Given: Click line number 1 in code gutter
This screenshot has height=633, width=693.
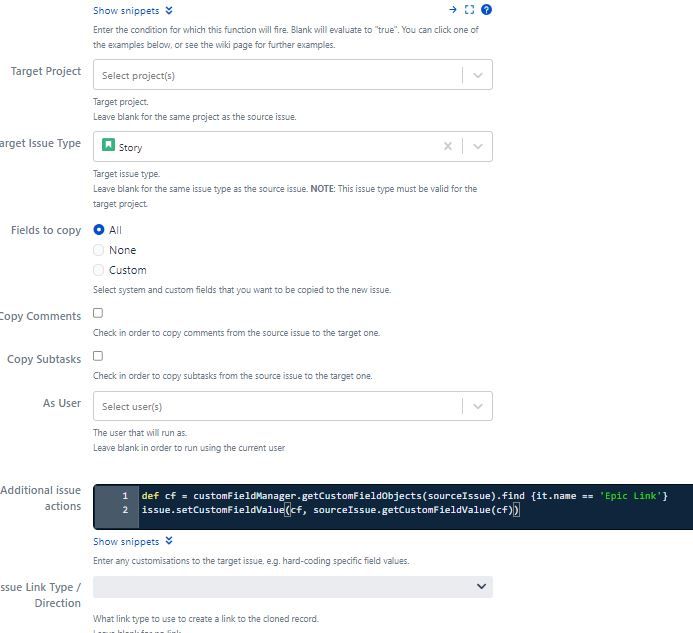Looking at the screenshot, I should pyautogui.click(x=125, y=496).
